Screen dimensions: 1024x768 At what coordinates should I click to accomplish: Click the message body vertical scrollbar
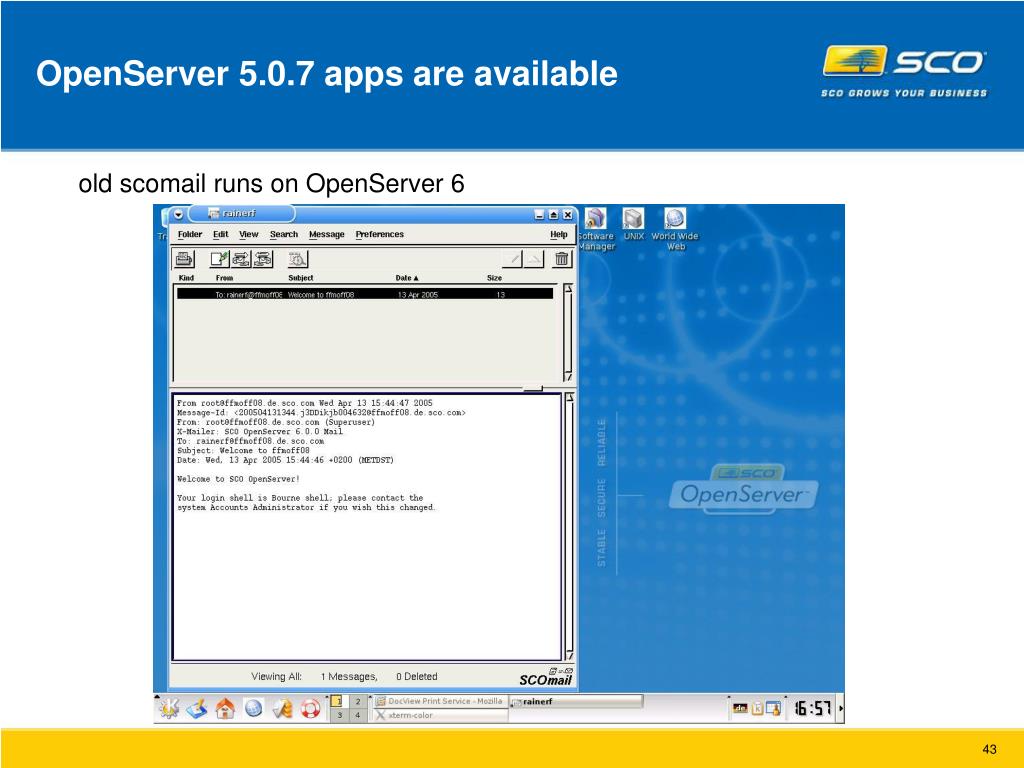tap(569, 526)
